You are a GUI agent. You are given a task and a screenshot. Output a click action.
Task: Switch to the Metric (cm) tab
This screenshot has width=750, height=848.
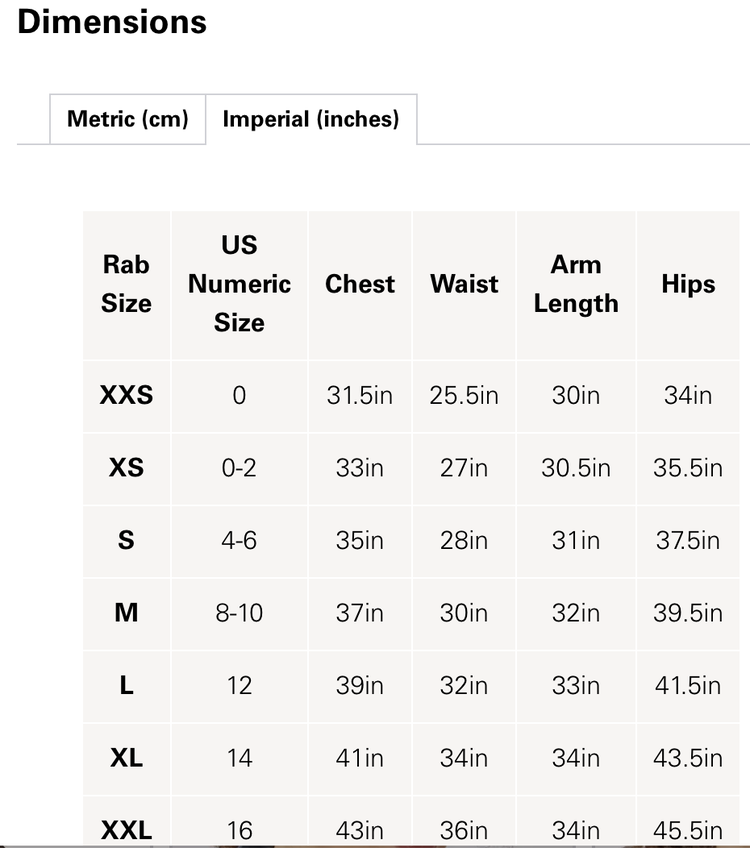click(x=128, y=119)
